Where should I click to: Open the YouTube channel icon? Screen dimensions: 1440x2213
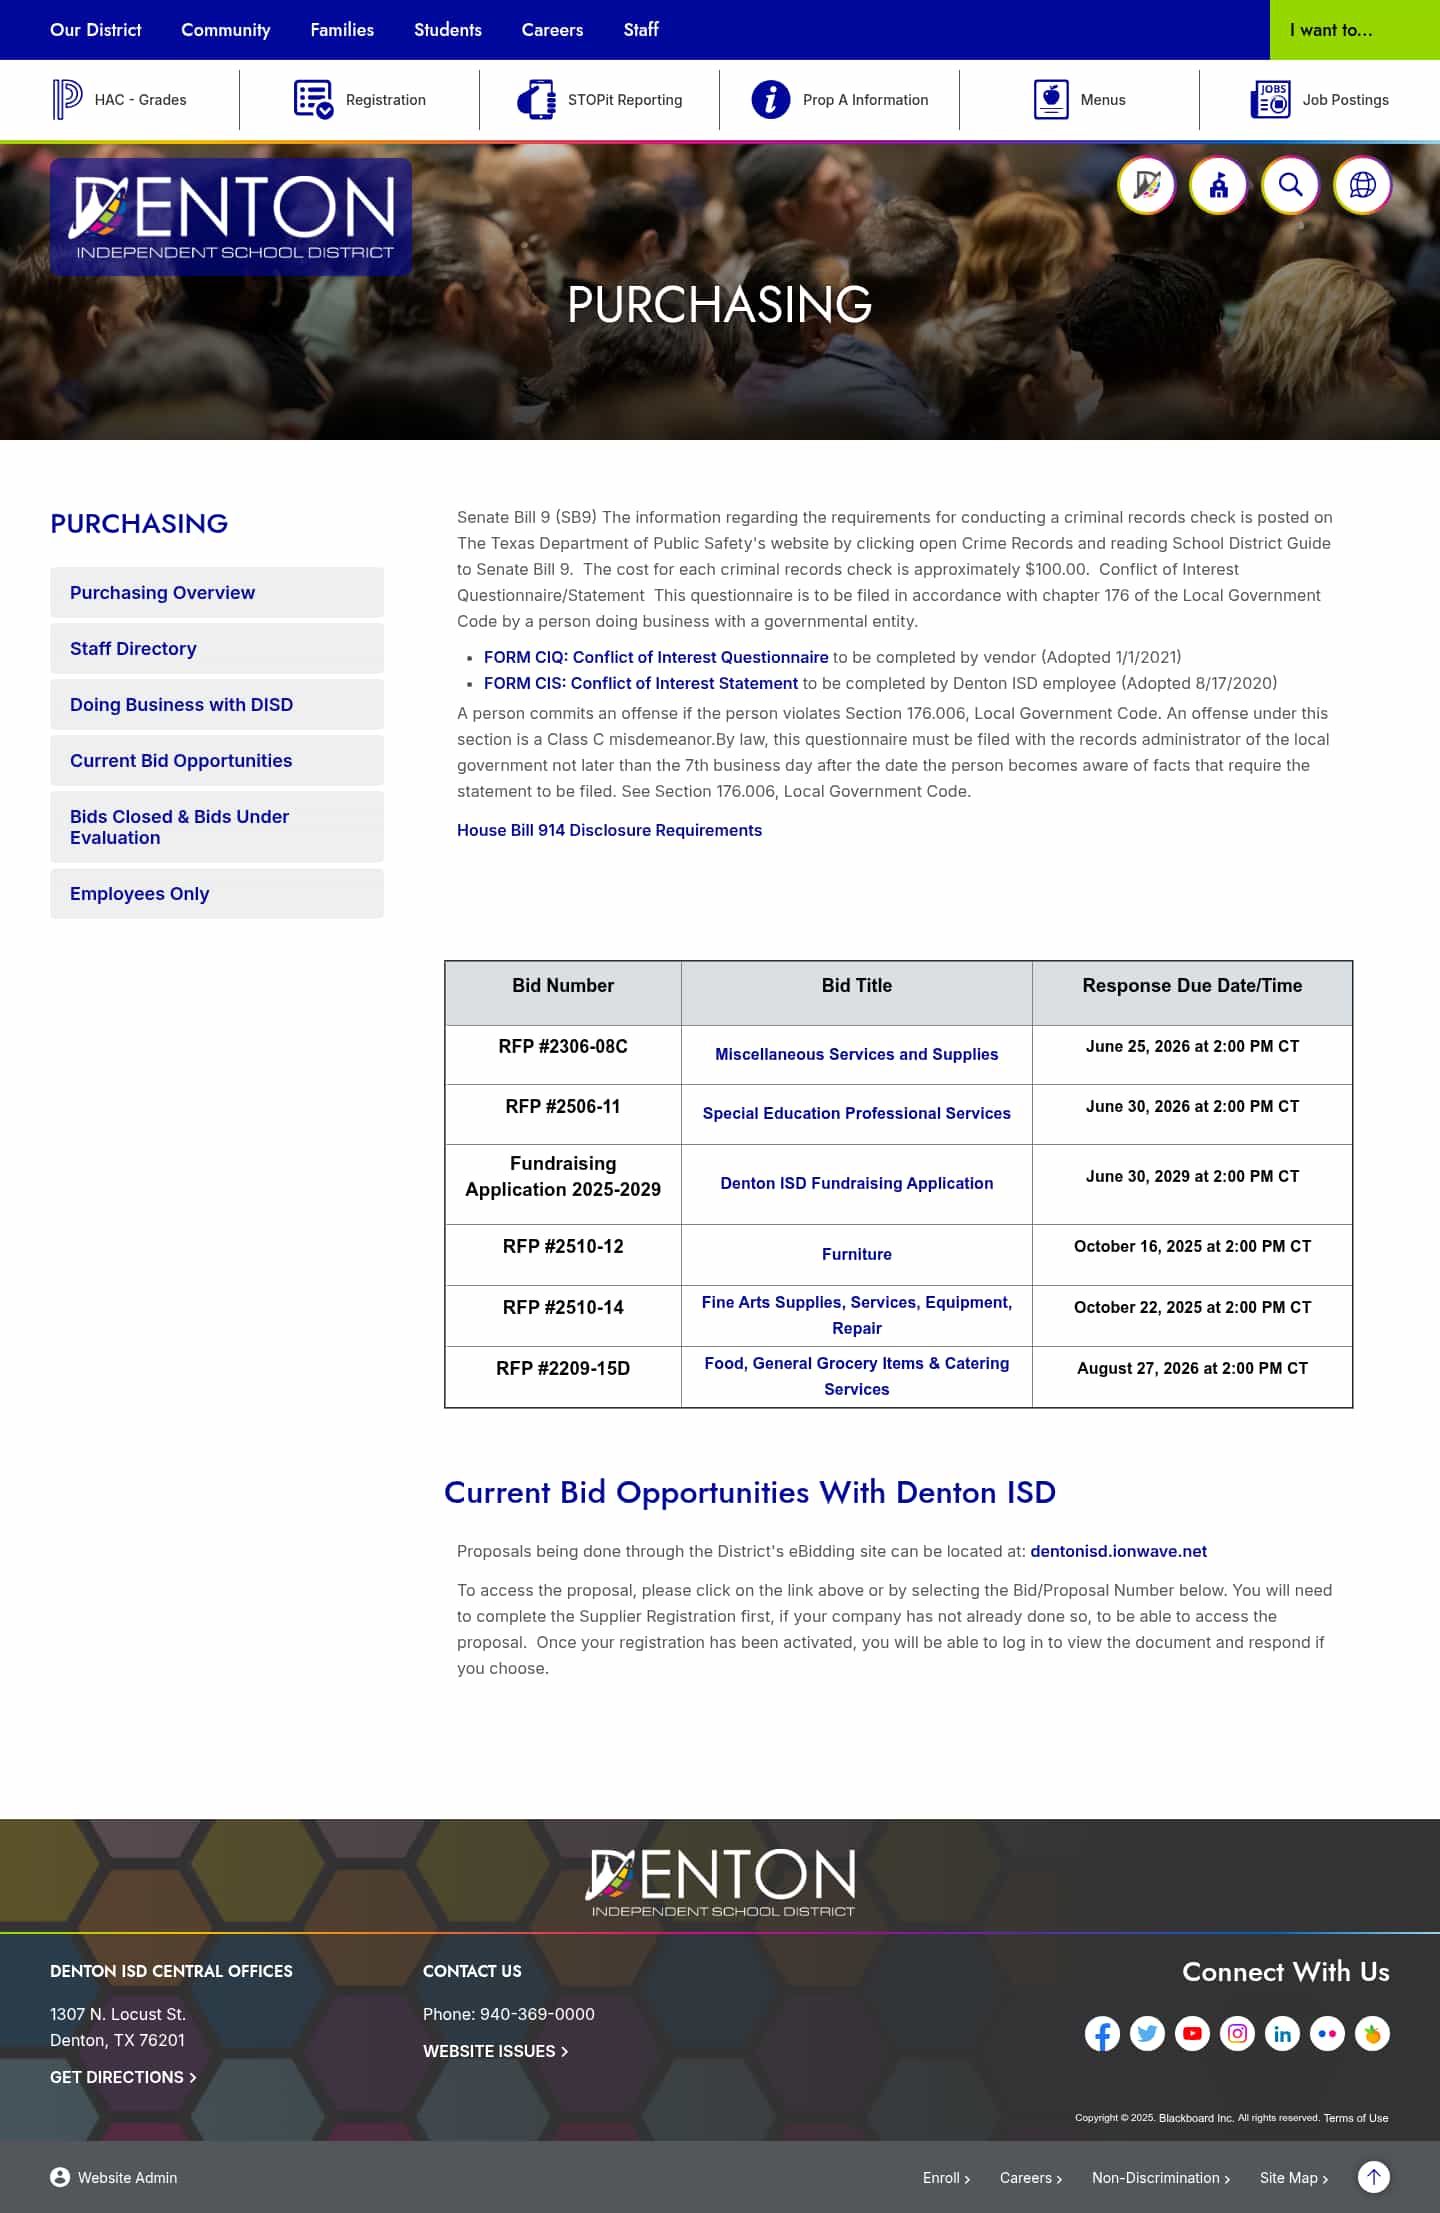point(1192,2033)
